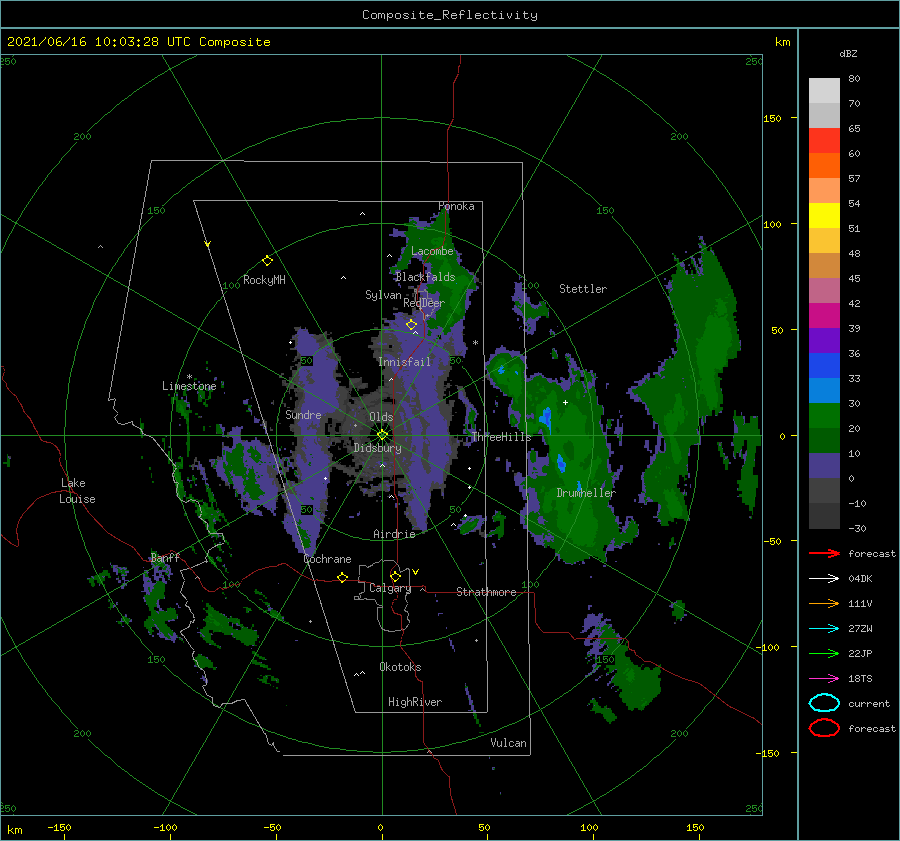
Task: Click the white plus marker east of ThreeHills
Action: pos(565,402)
